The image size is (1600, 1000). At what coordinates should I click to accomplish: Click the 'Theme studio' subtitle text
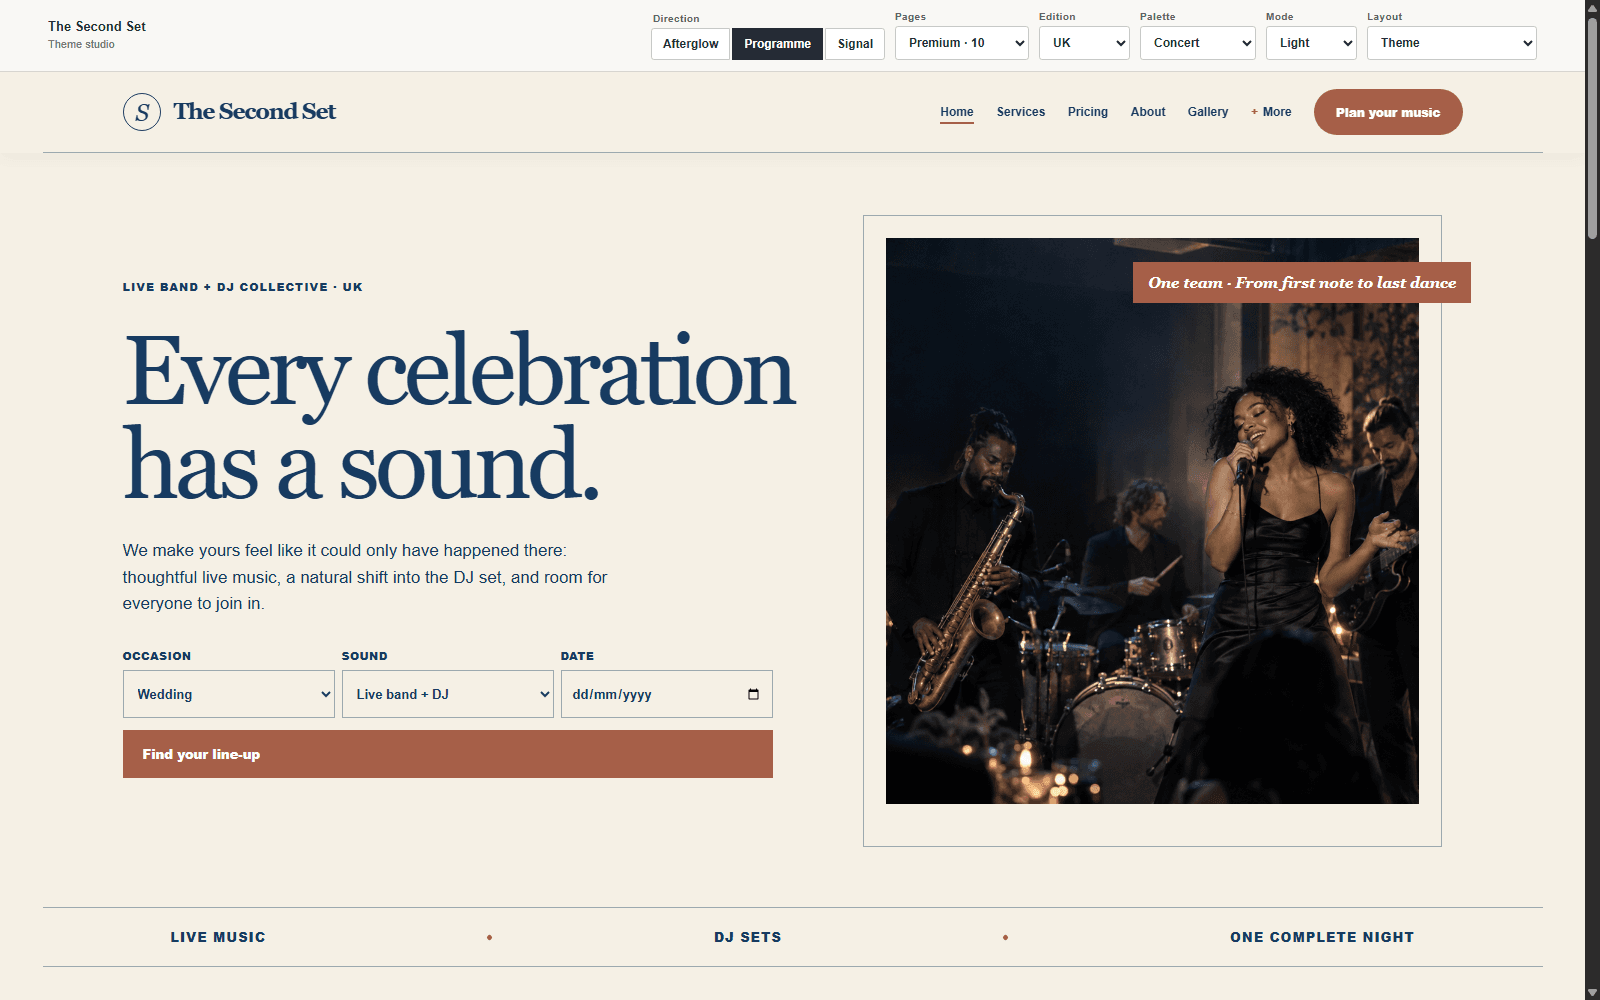pyautogui.click(x=81, y=44)
